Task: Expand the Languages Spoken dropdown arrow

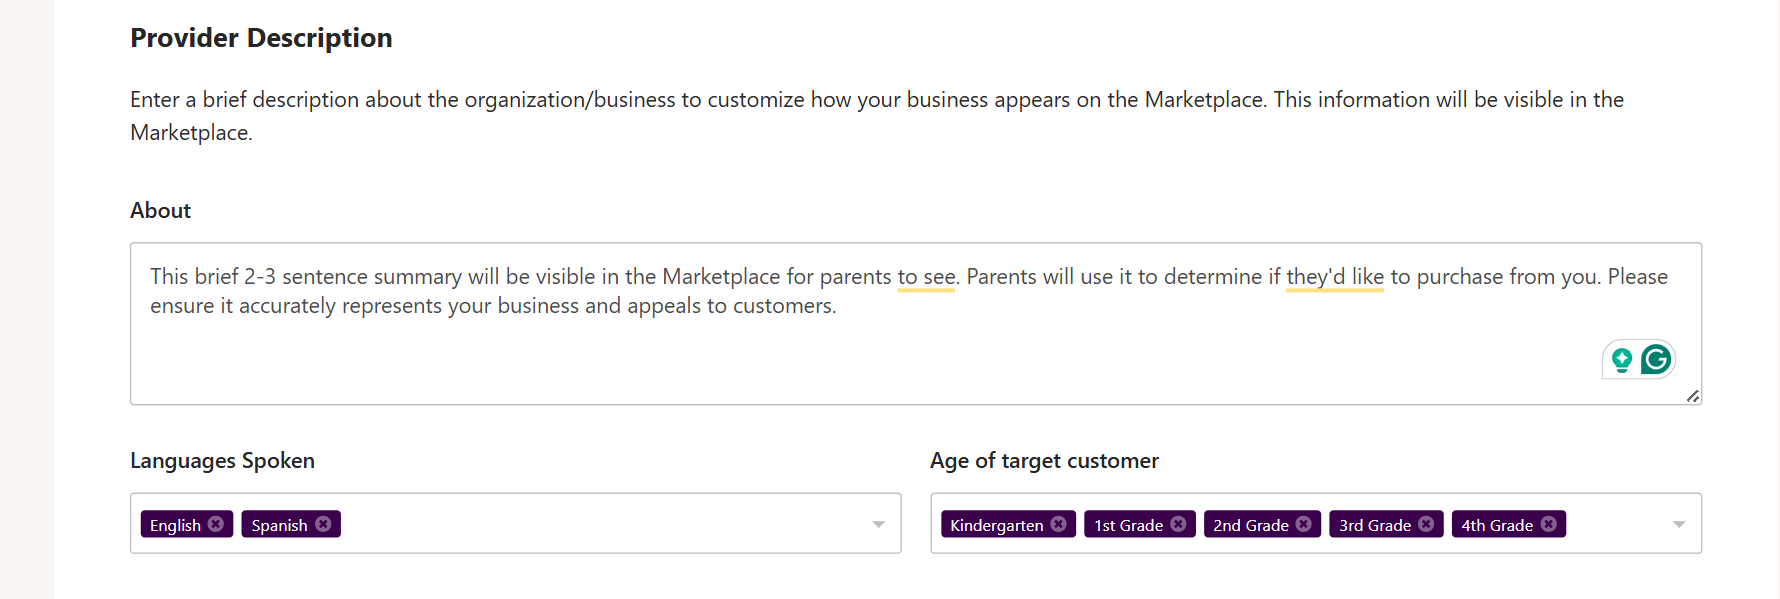Action: [x=878, y=524]
